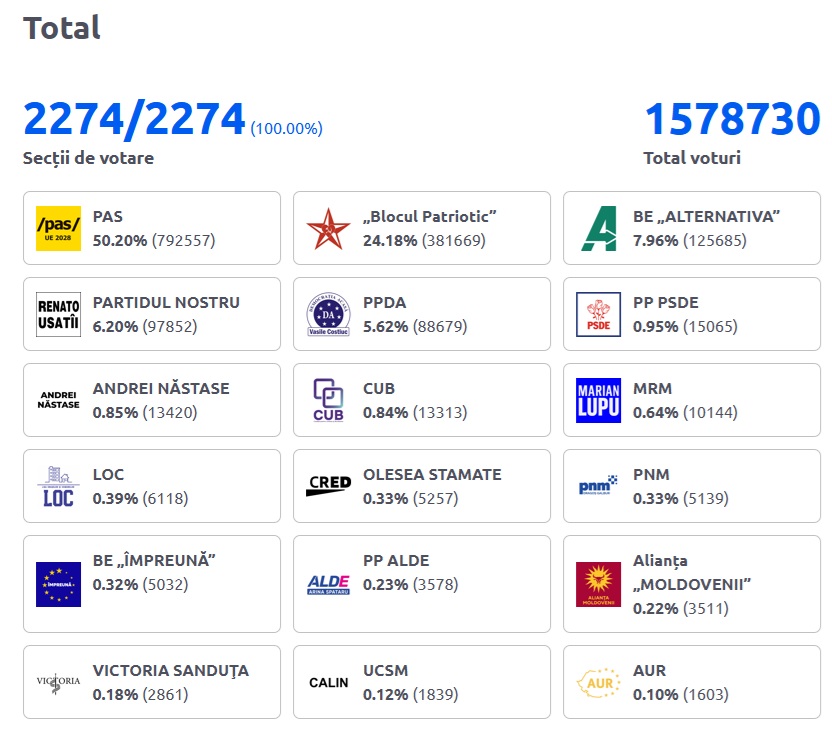Click the ALDE party logo
Viewport: 832px width, 730px height.
coord(328,584)
